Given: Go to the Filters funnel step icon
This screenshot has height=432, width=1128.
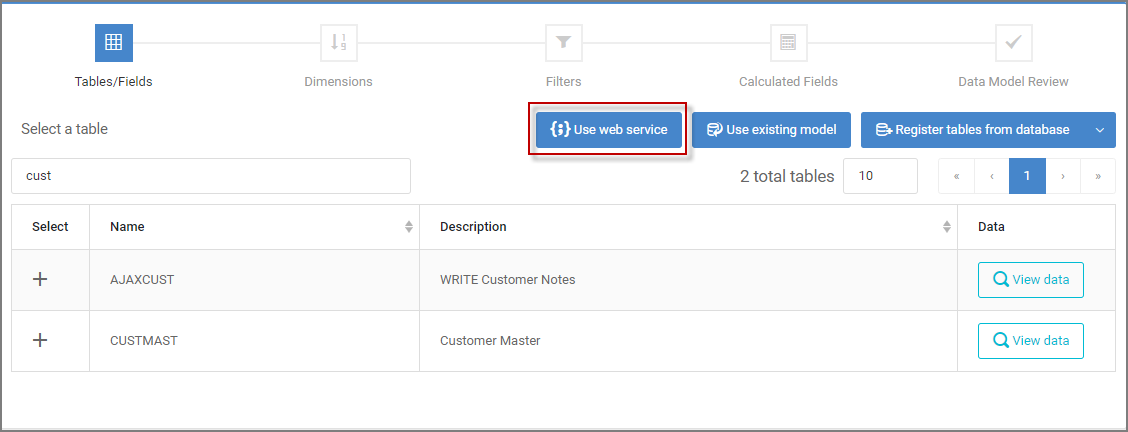Looking at the screenshot, I should (x=564, y=43).
